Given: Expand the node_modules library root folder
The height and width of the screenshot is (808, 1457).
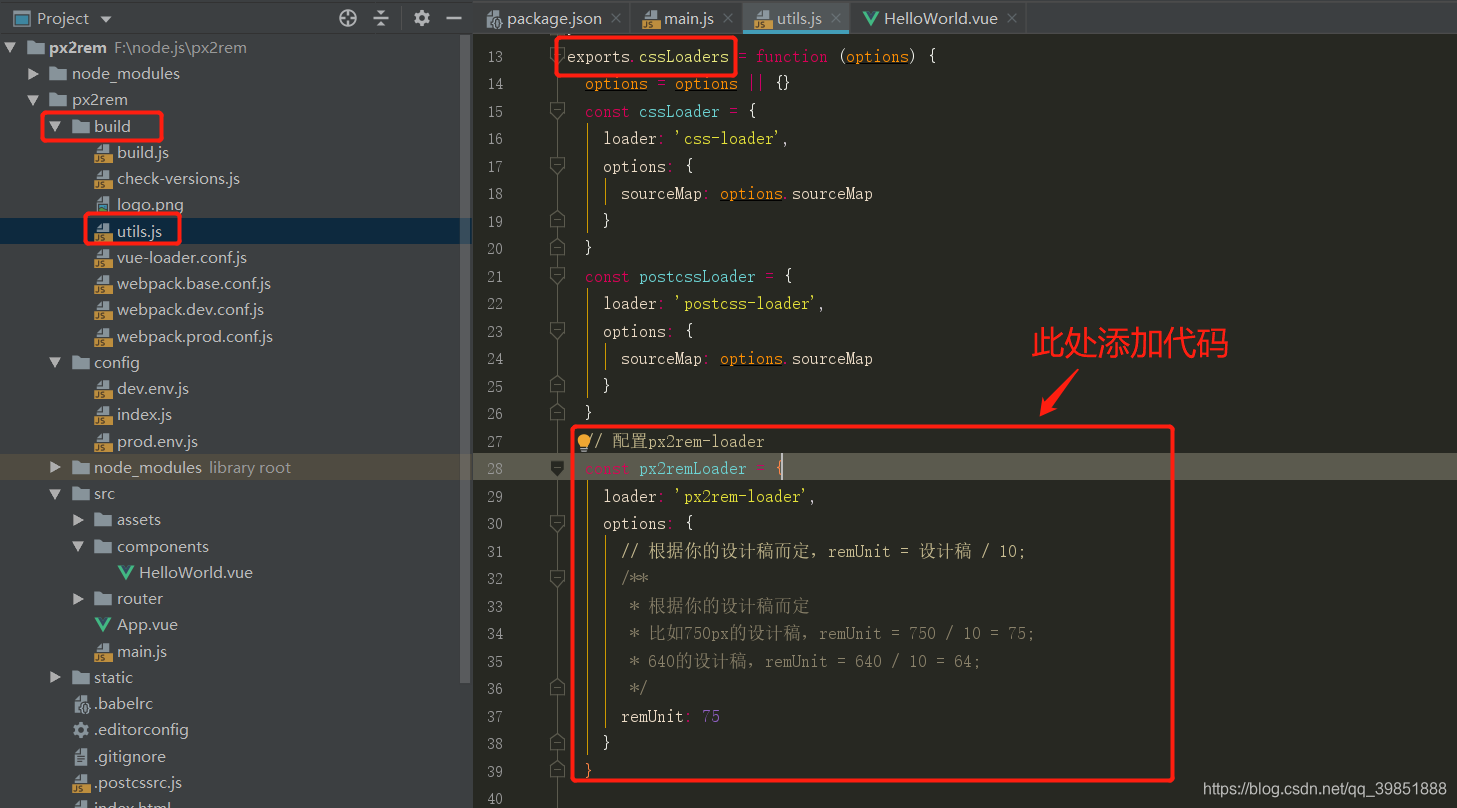Looking at the screenshot, I should [x=55, y=467].
